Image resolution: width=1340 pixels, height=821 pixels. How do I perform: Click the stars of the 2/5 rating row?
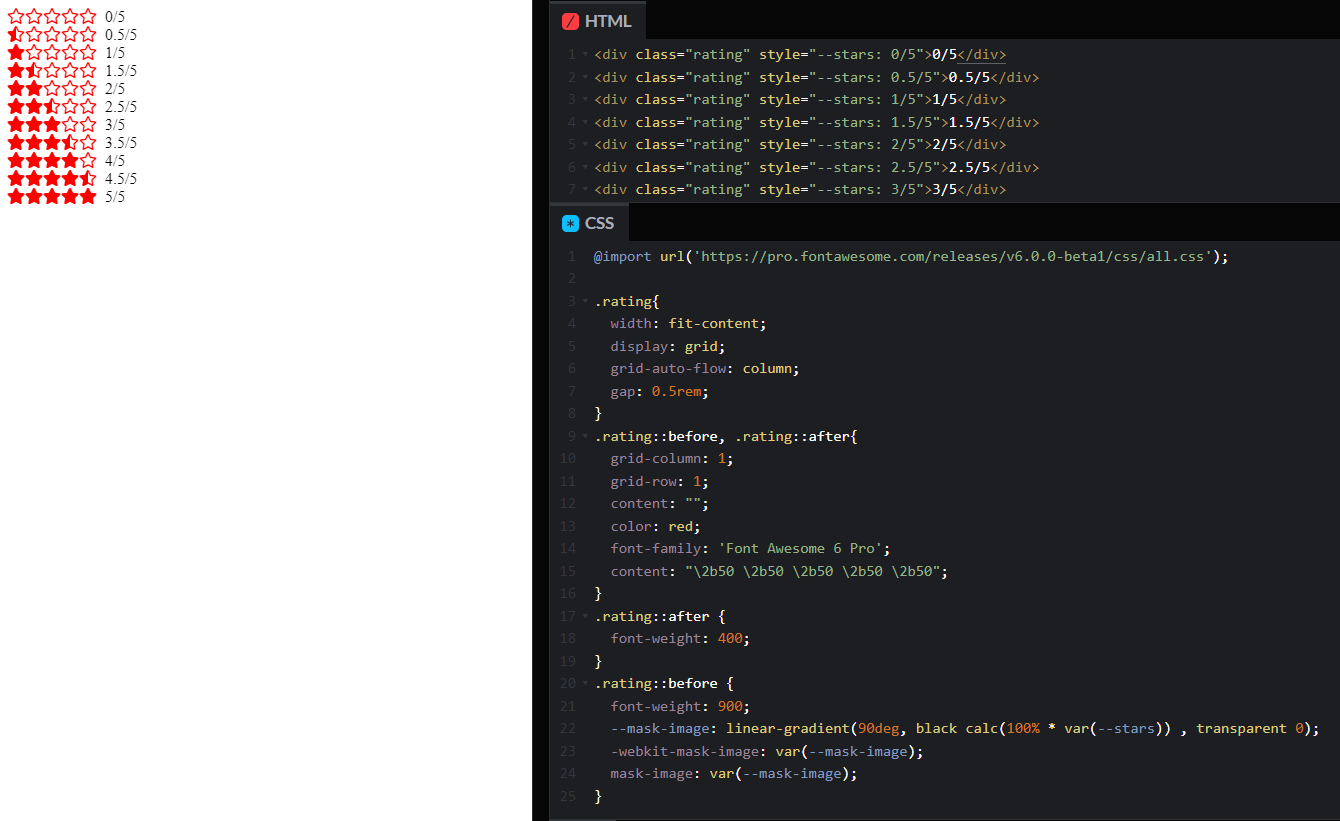[x=52, y=88]
